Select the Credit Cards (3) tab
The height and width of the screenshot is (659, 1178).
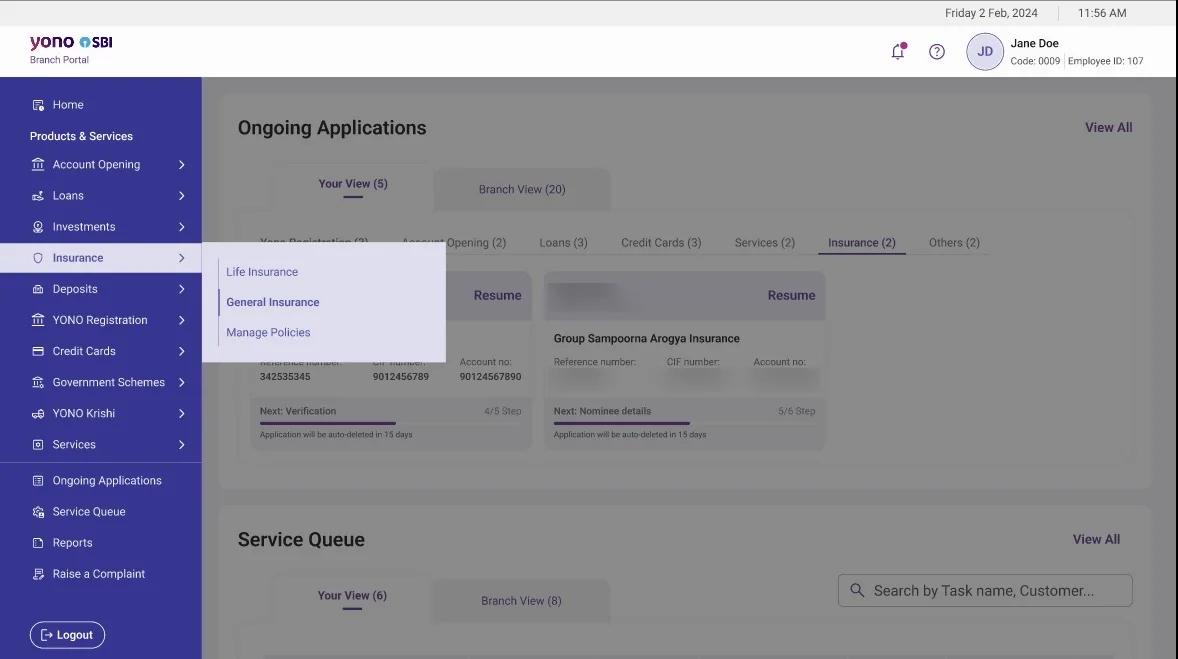661,243
